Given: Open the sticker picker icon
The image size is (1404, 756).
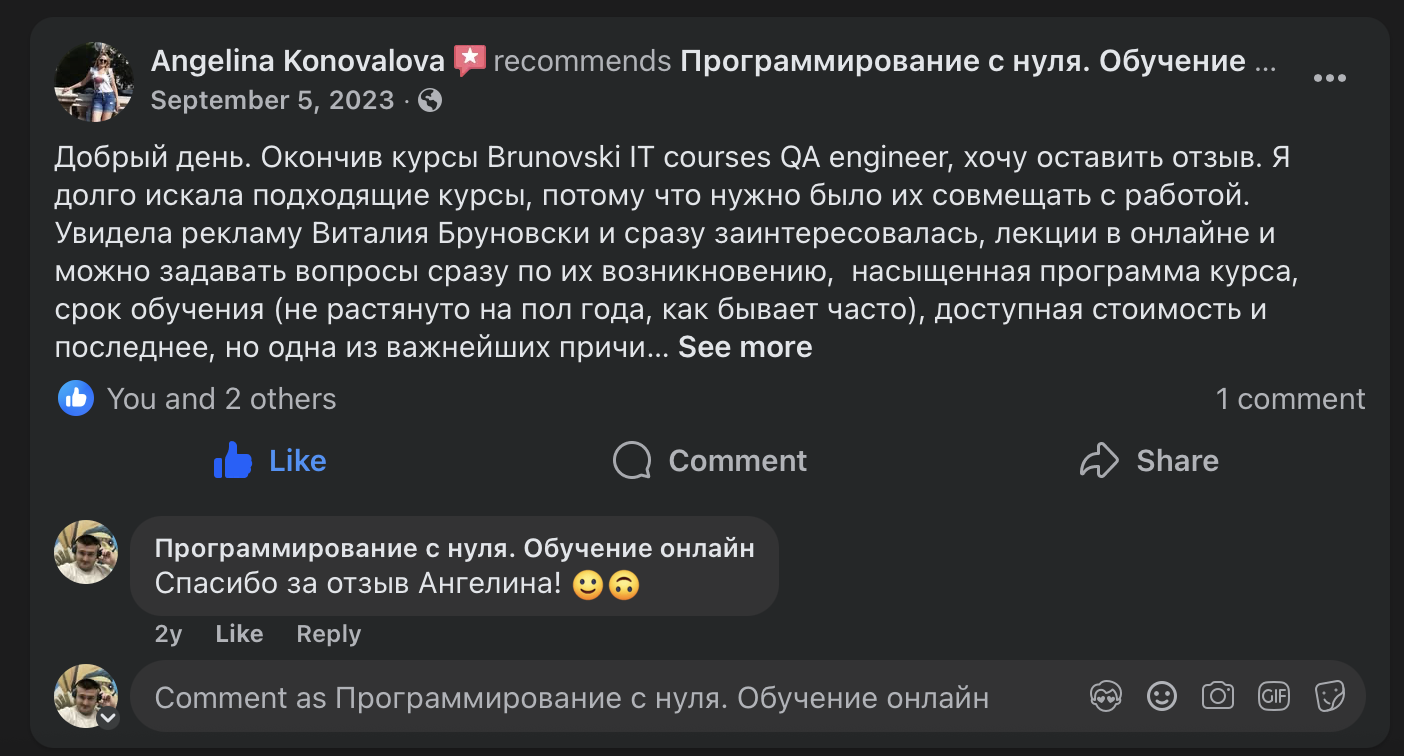Looking at the screenshot, I should click(1329, 694).
